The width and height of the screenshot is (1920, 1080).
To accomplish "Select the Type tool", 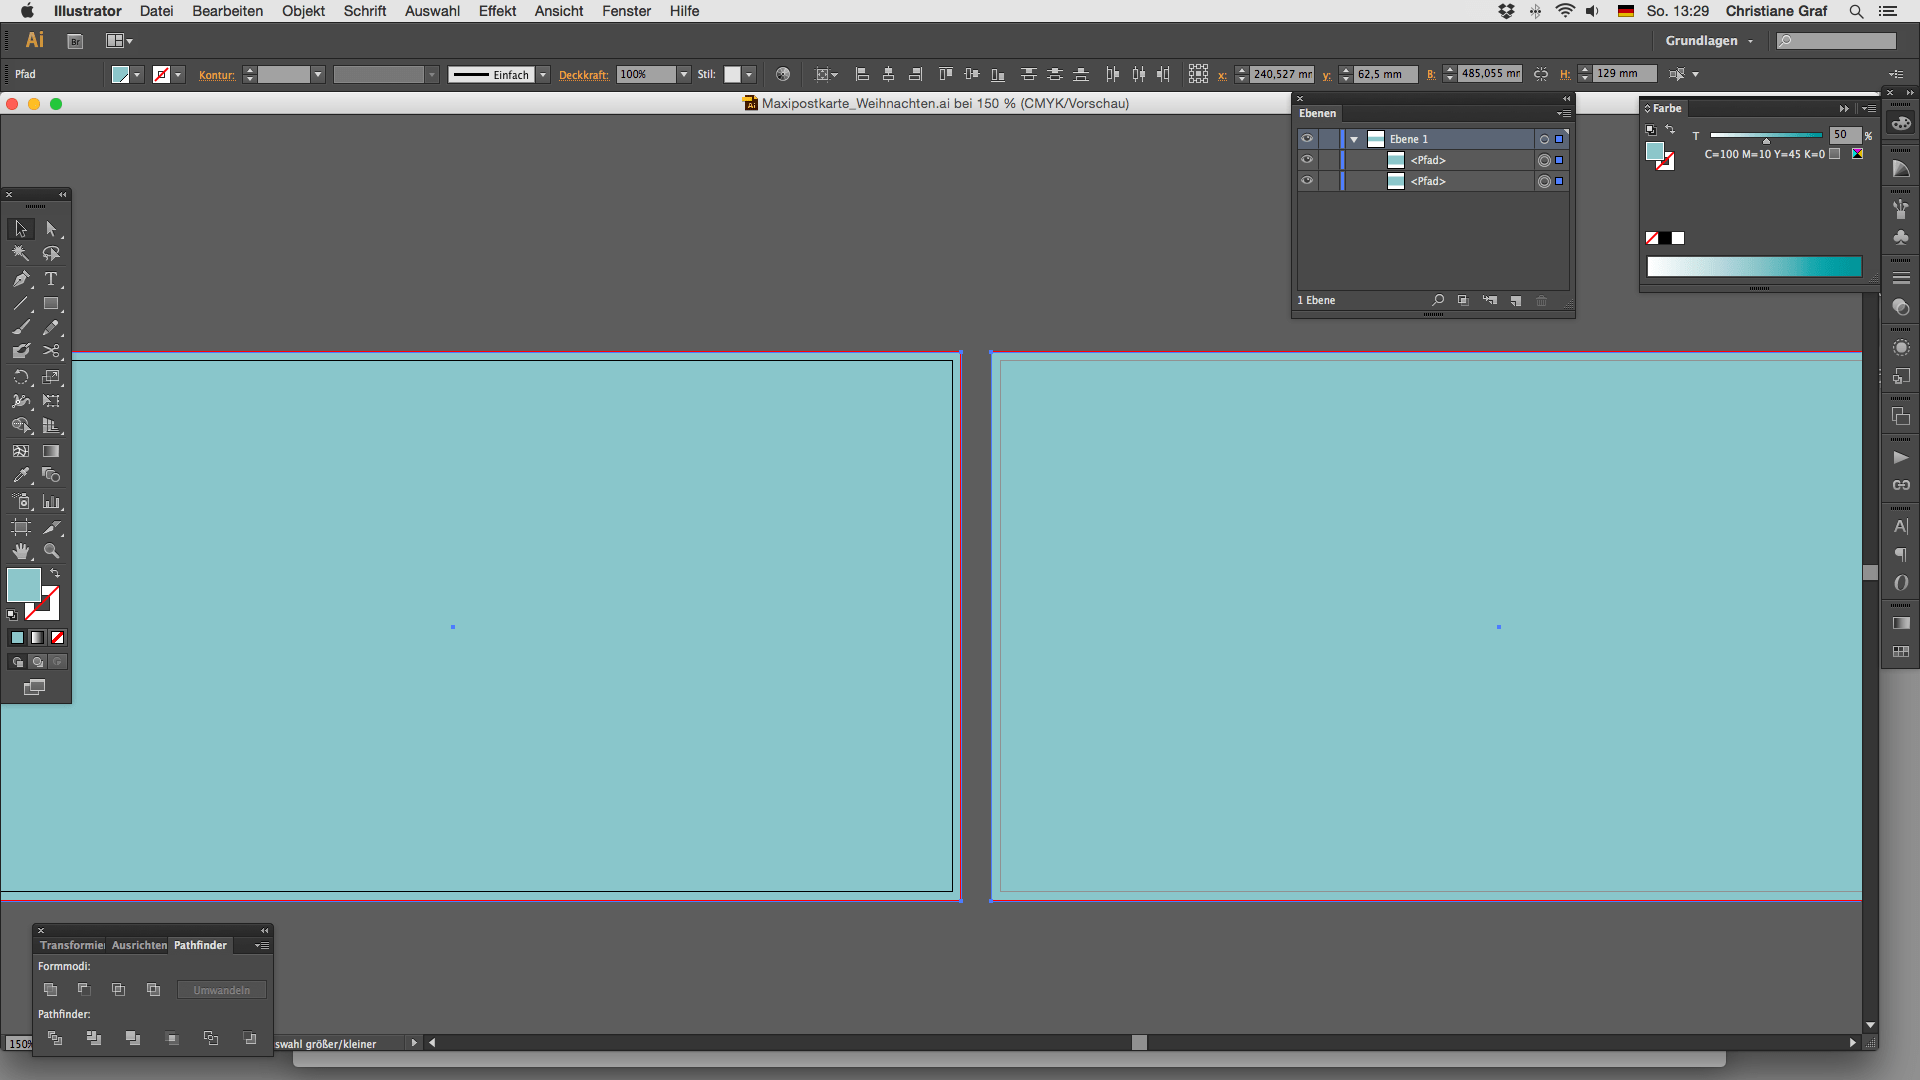I will [51, 279].
